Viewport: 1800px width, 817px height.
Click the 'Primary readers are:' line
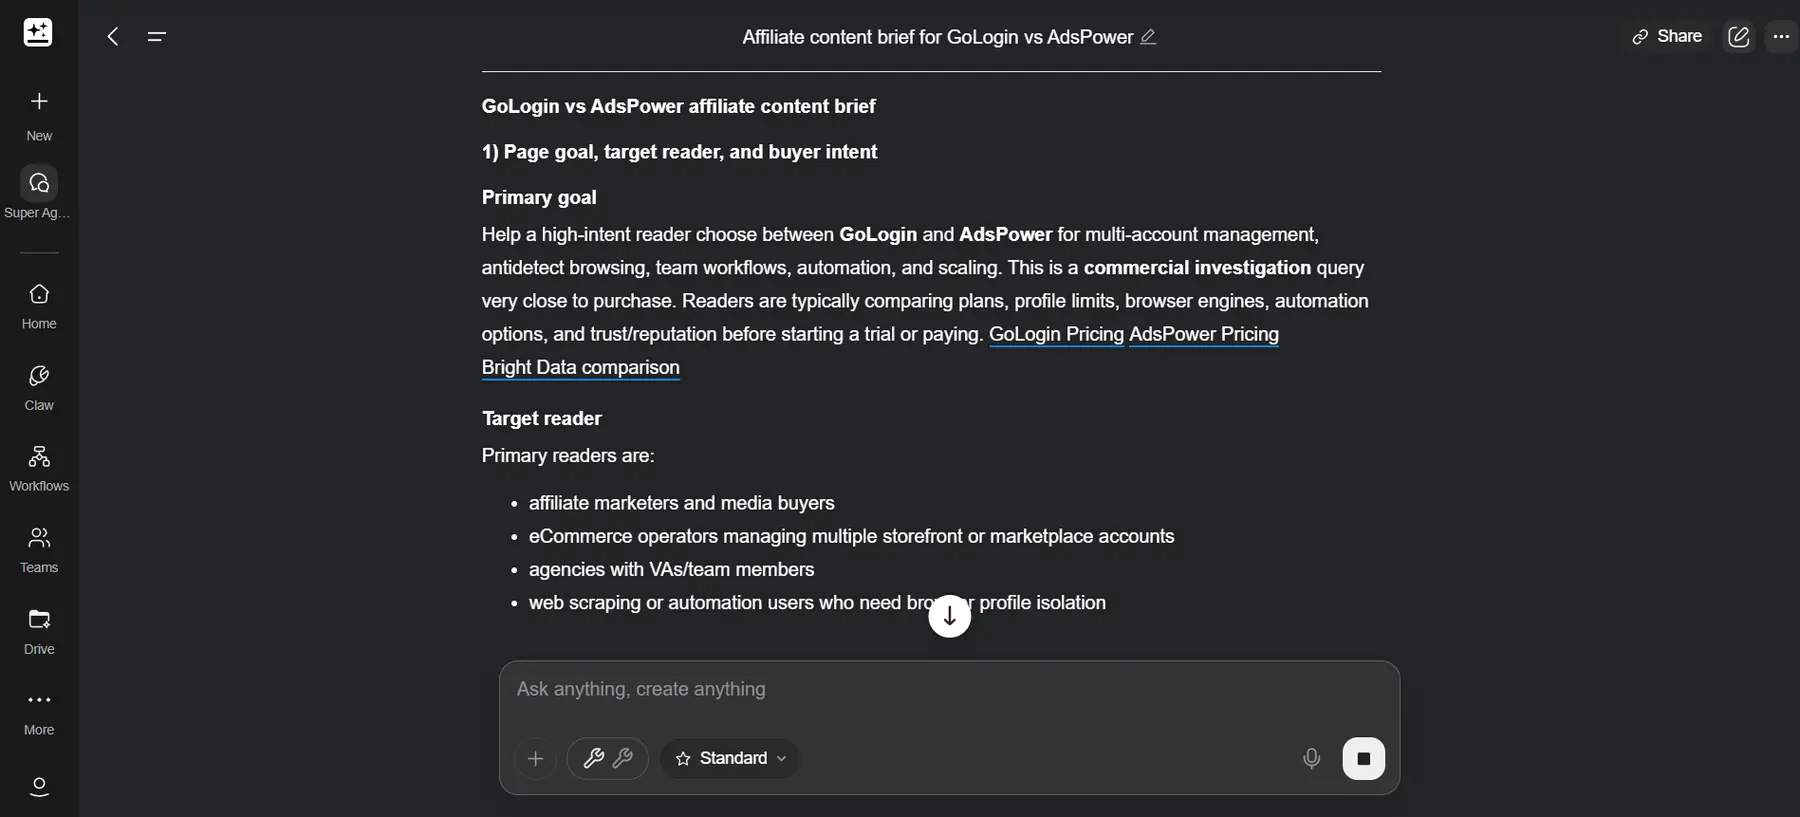pos(568,456)
